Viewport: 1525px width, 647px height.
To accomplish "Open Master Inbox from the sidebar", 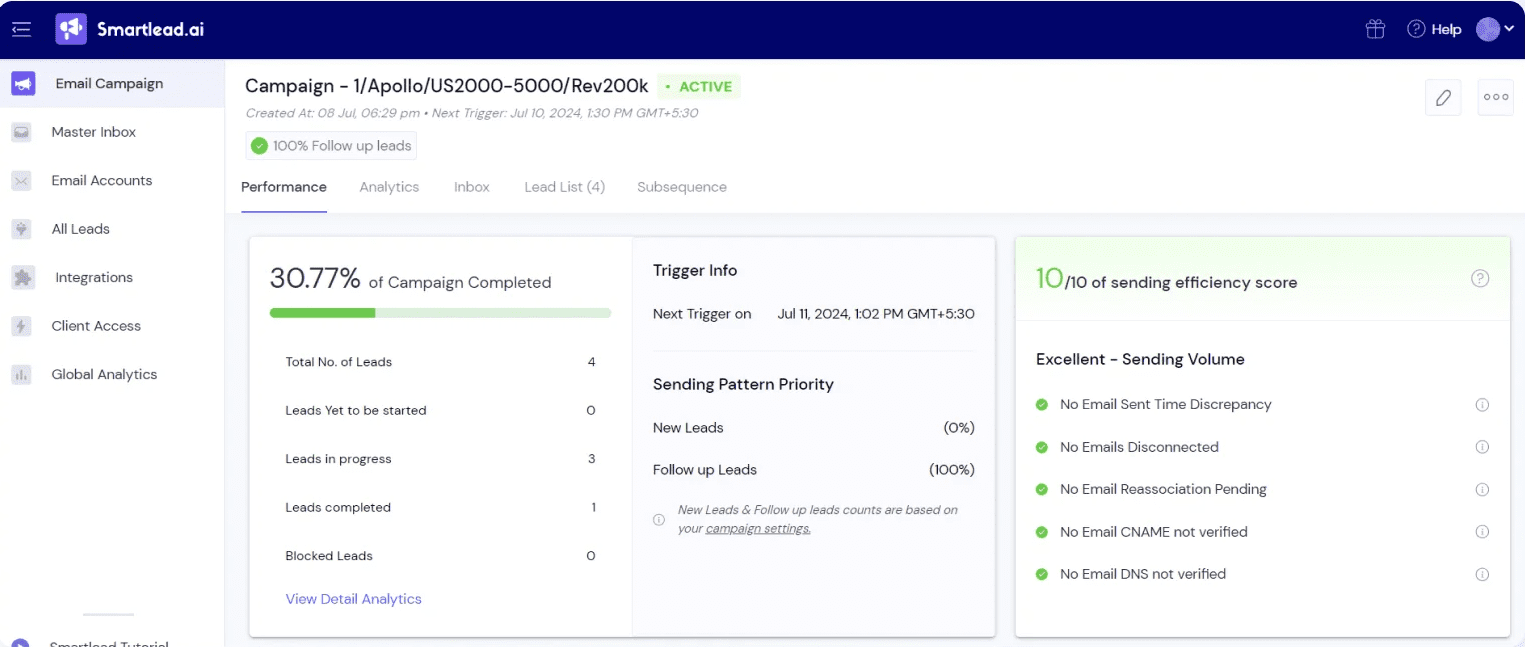I will point(93,131).
